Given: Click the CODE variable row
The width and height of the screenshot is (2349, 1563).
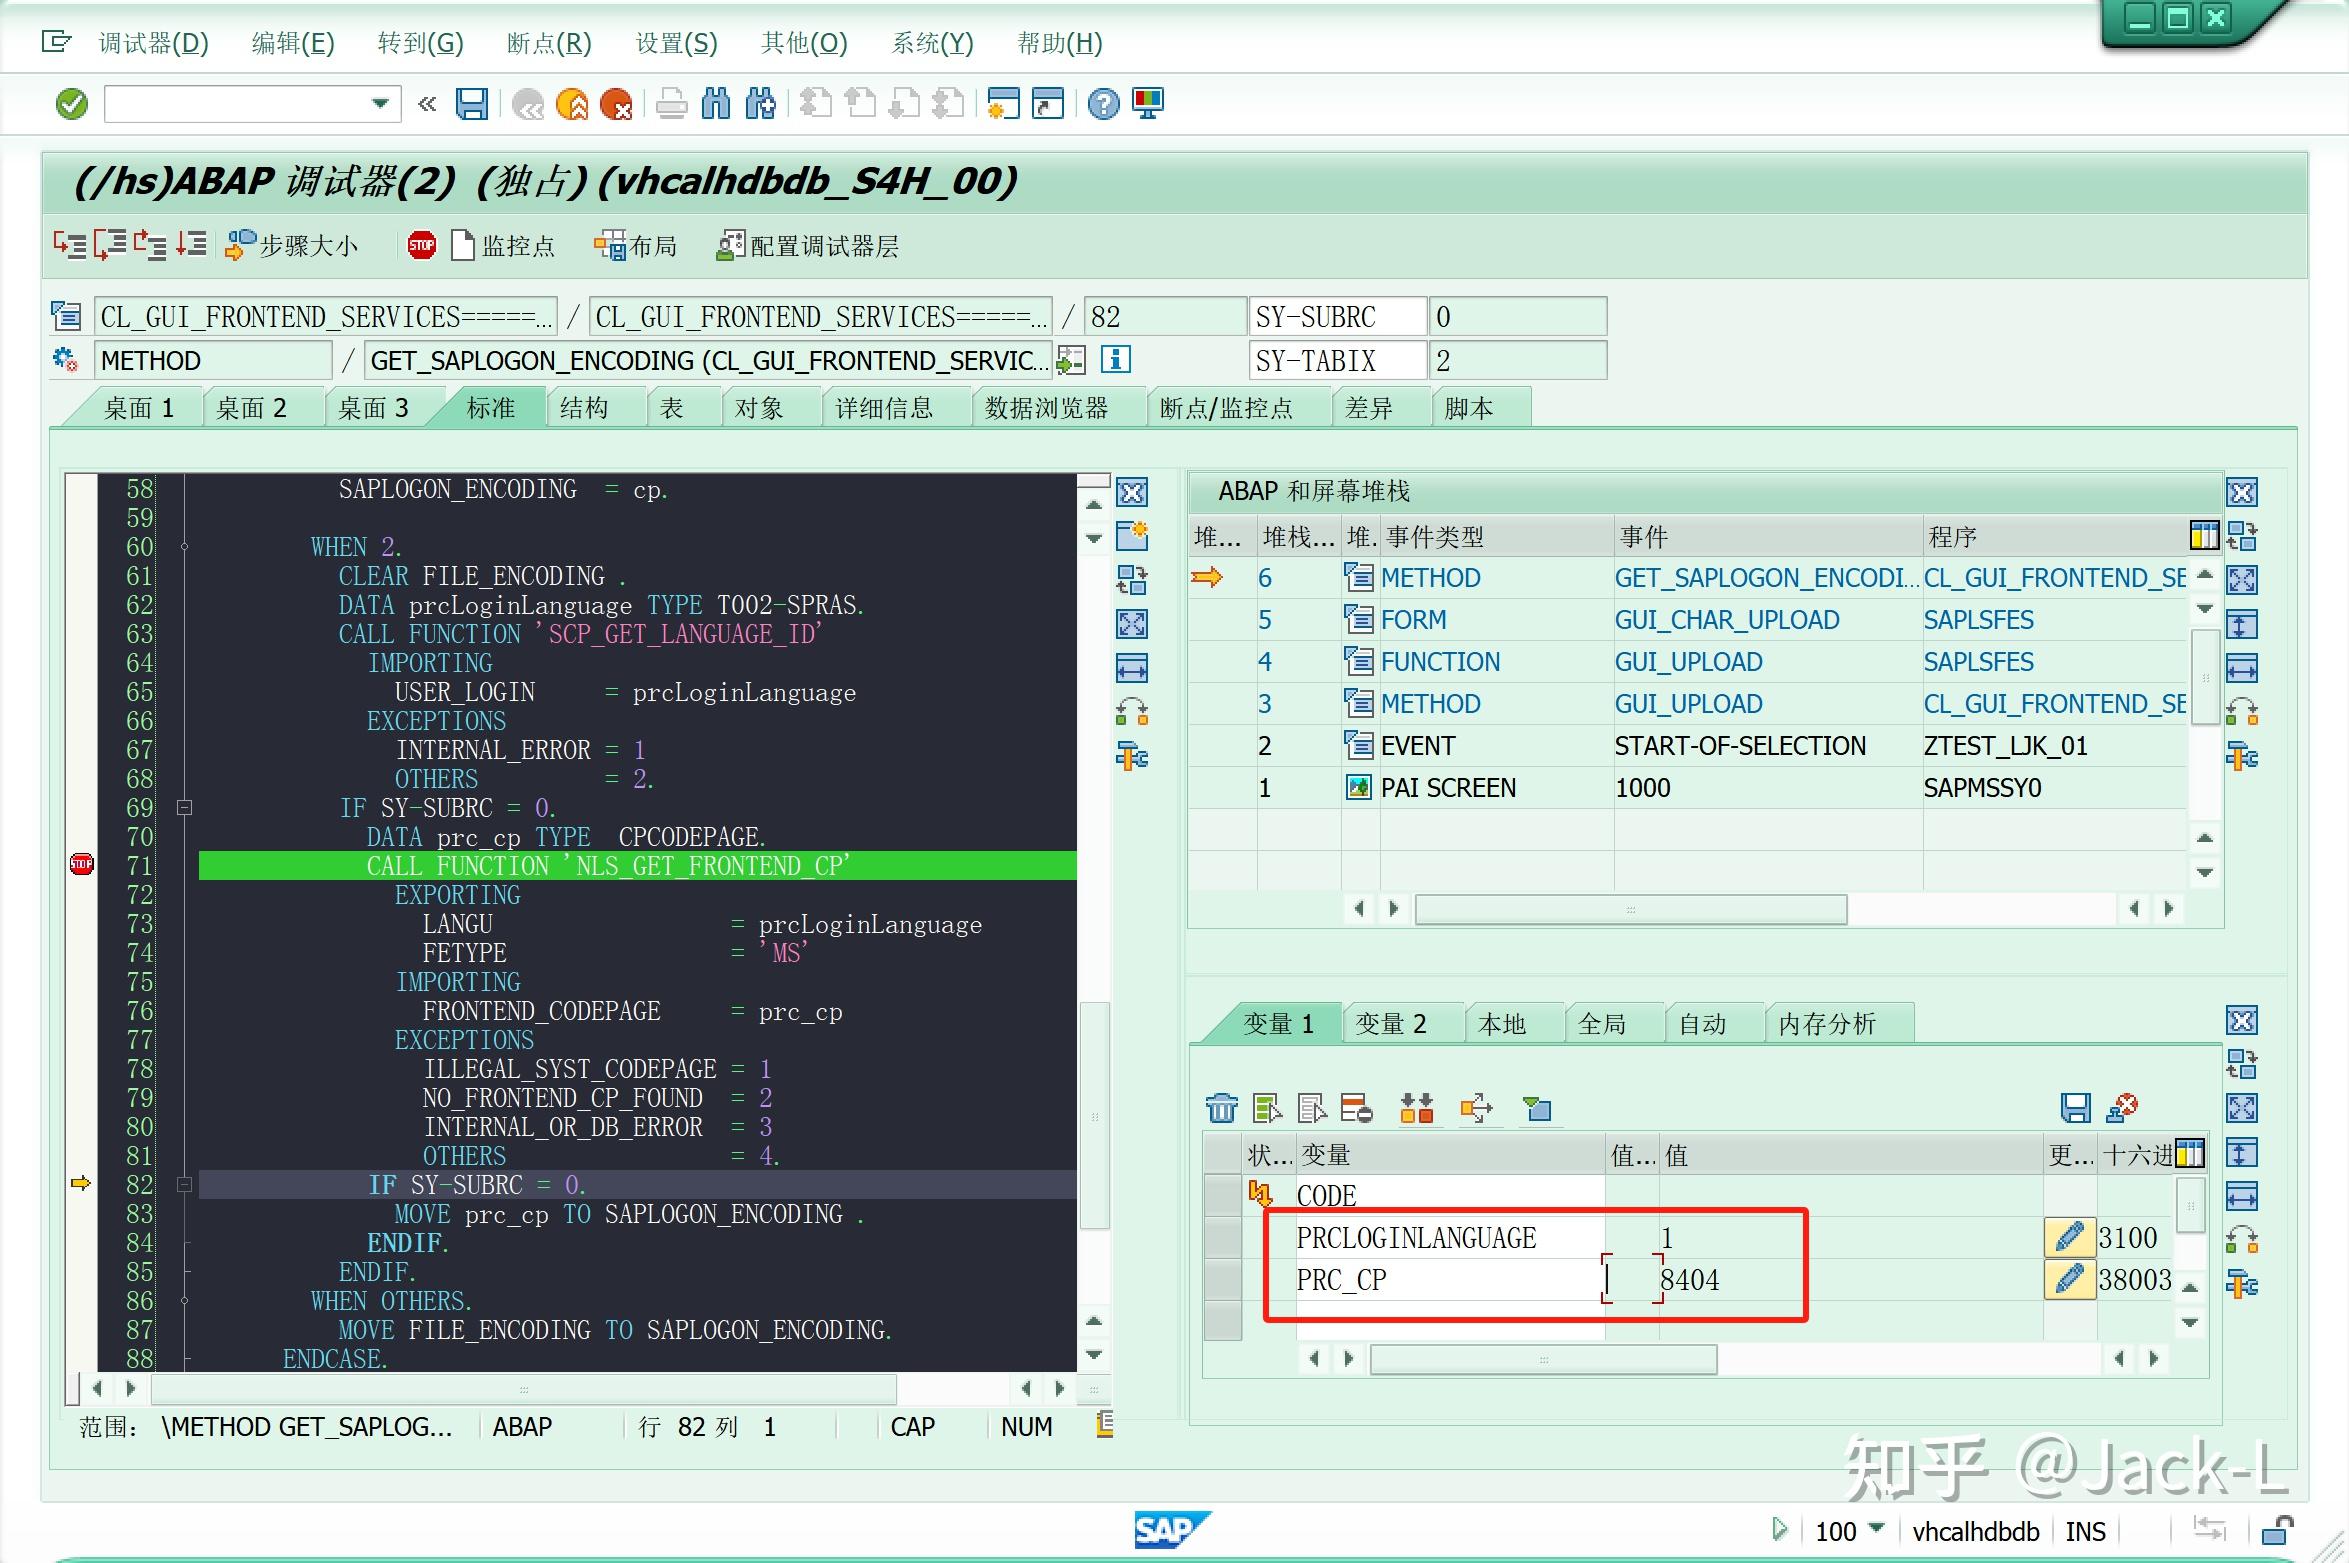Looking at the screenshot, I should pos(1690,1196).
